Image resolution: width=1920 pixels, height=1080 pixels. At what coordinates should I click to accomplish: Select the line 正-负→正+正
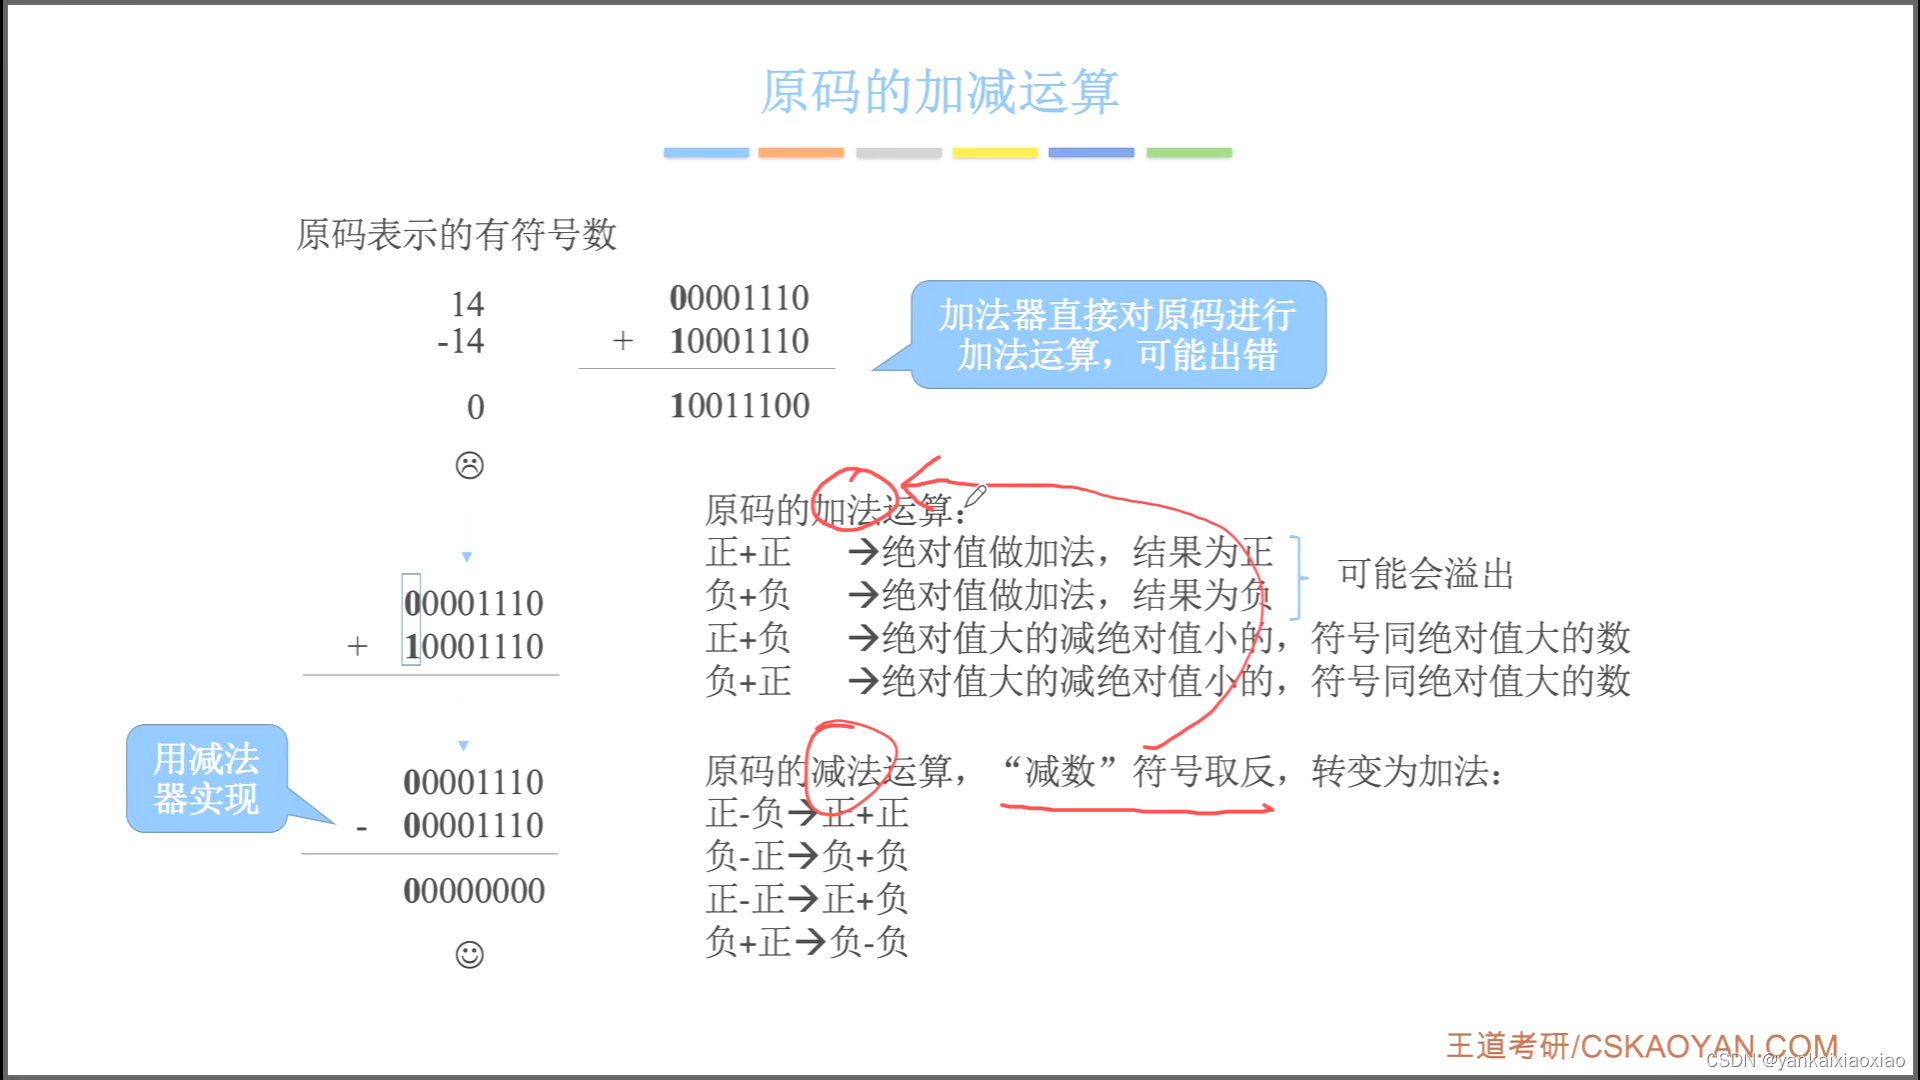pos(807,813)
